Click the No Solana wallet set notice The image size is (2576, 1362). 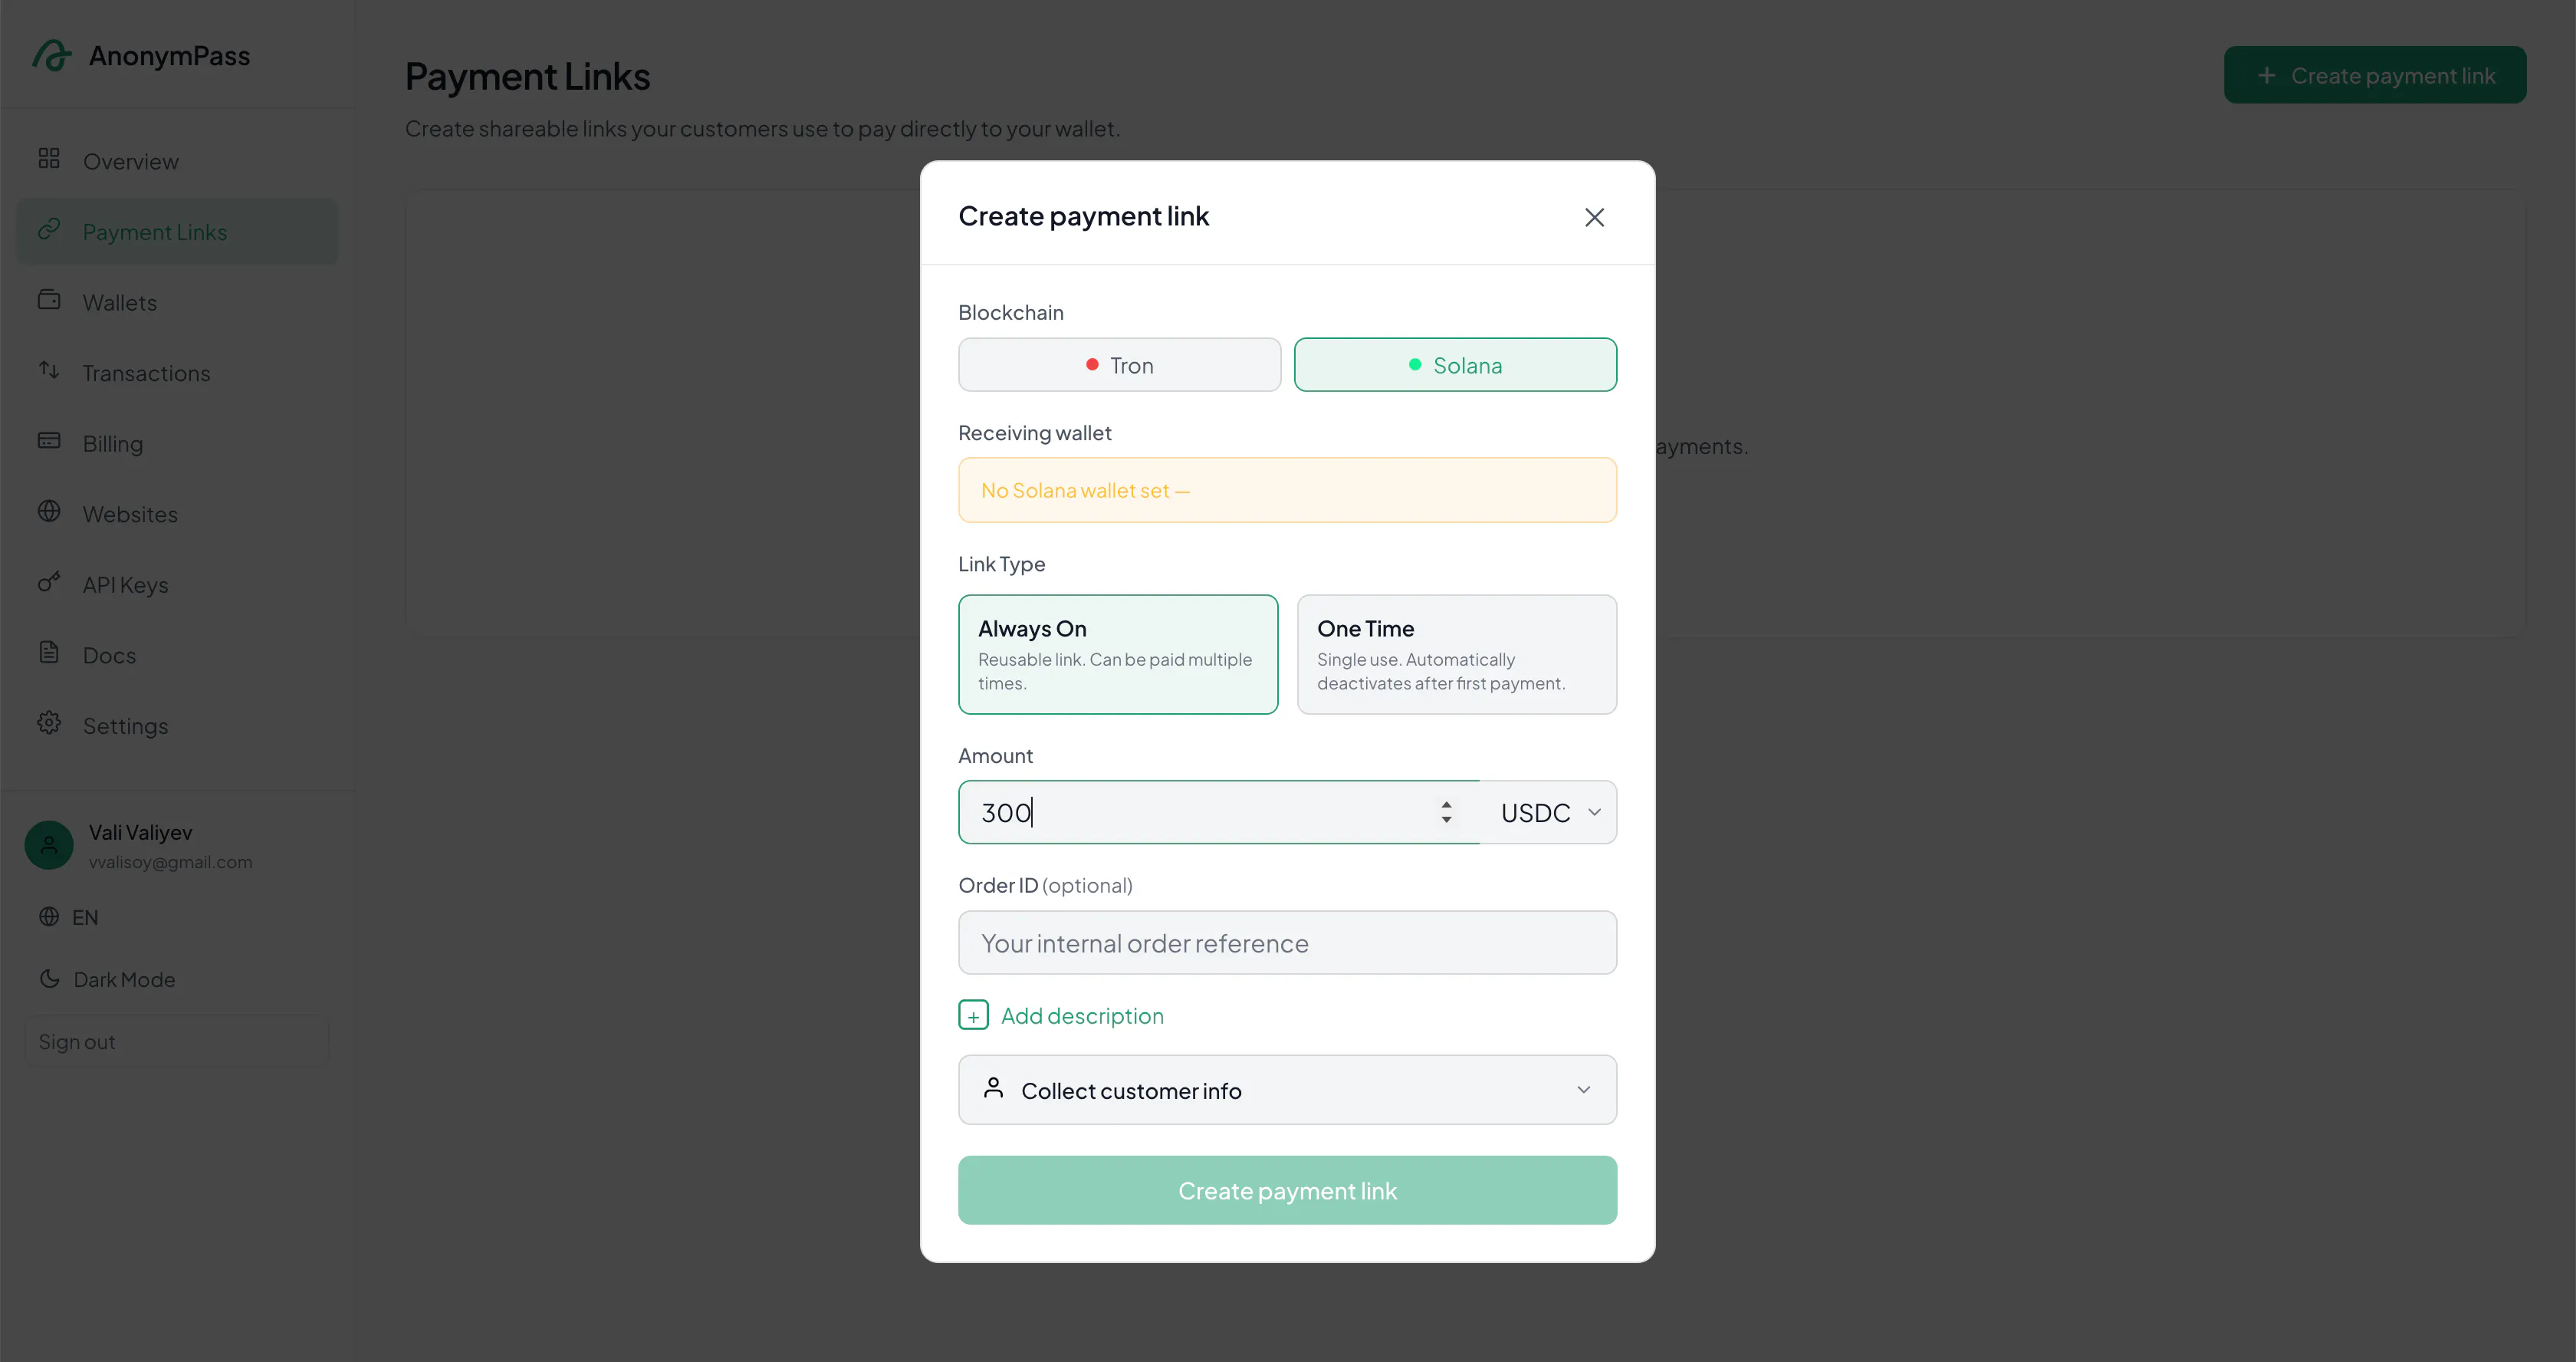[1287, 490]
